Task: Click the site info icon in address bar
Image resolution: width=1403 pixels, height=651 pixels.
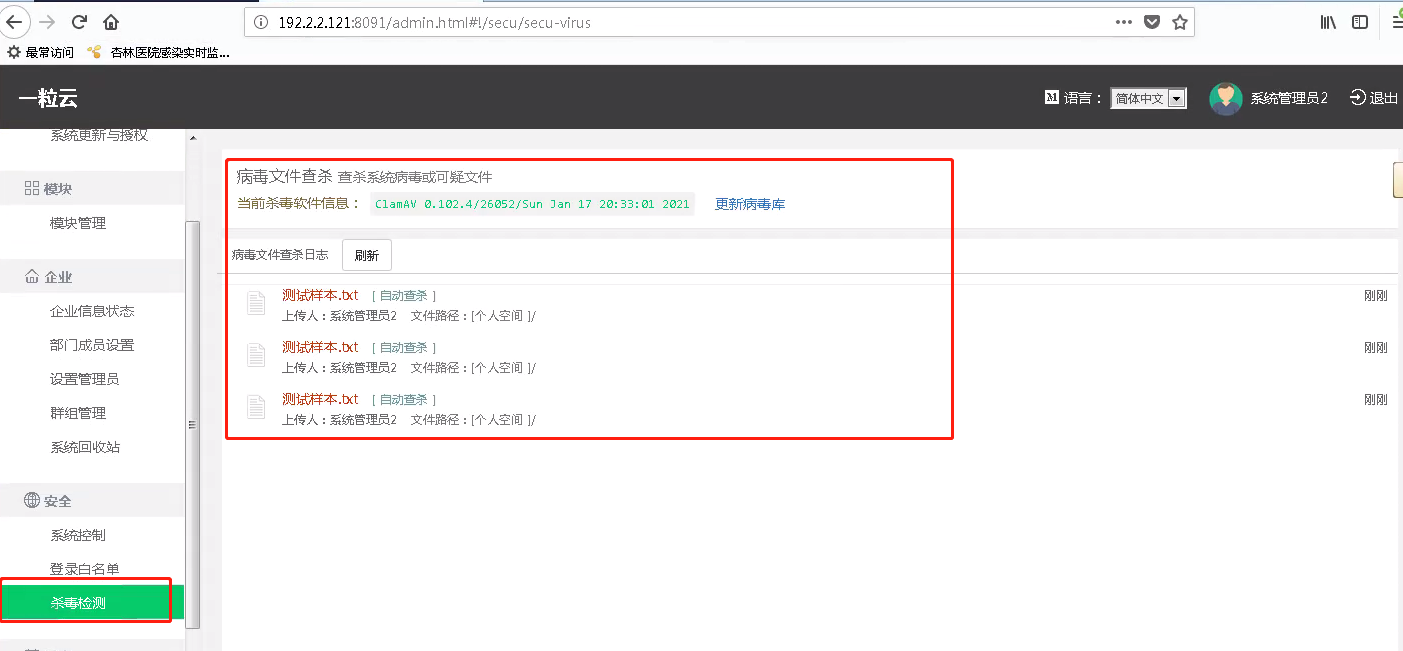Action: [x=259, y=22]
